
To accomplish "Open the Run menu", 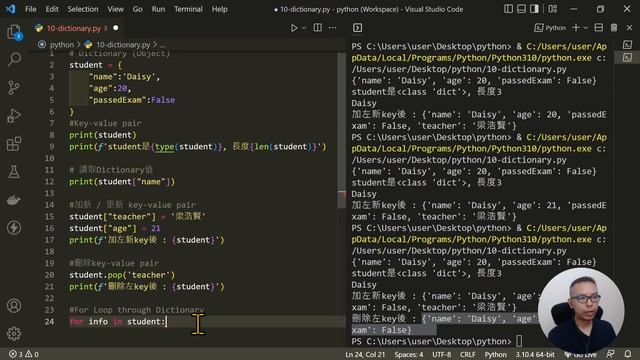I will [158, 9].
